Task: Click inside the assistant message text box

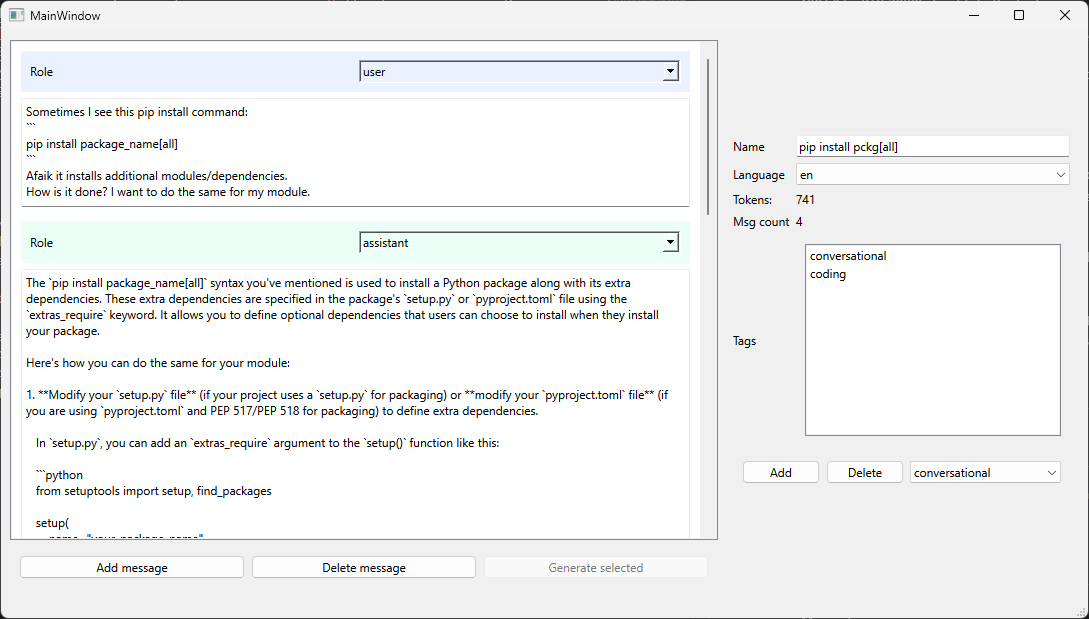Action: 355,404
